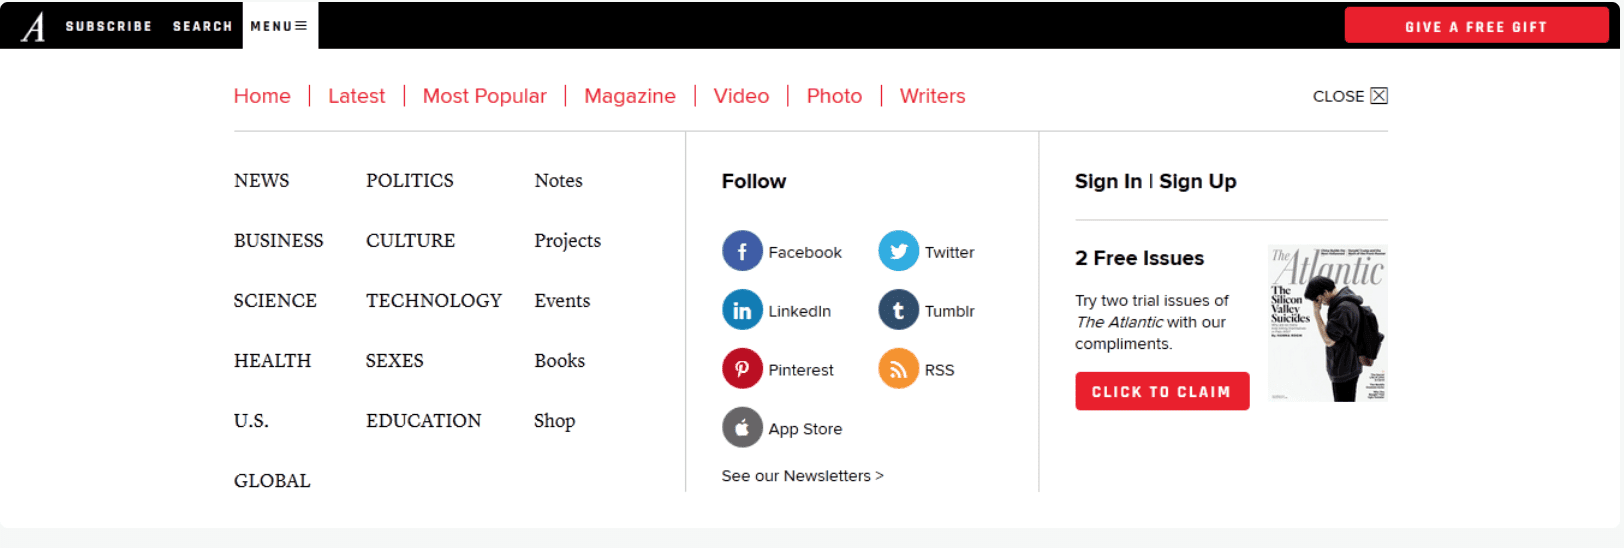Click the Sign In link
The height and width of the screenshot is (548, 1624).
(1107, 181)
